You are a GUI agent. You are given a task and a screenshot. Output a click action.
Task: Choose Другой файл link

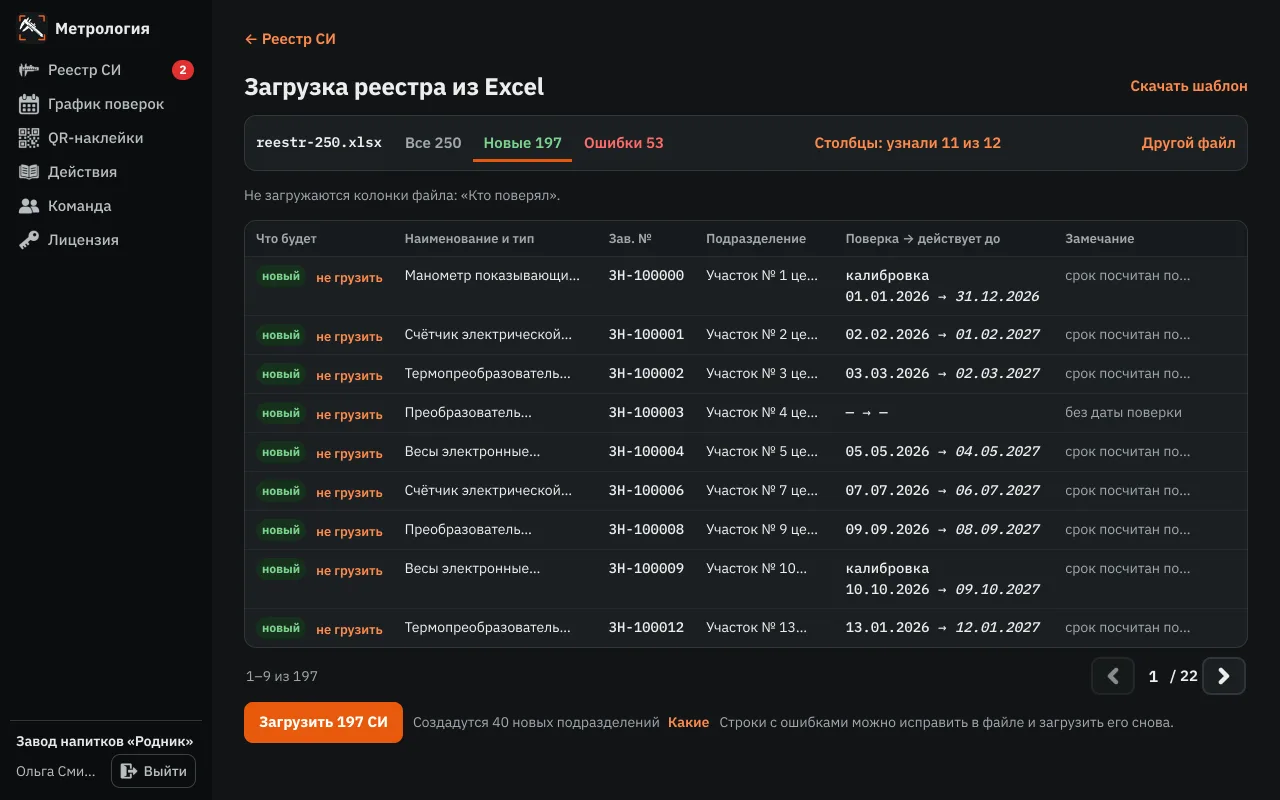(1189, 143)
